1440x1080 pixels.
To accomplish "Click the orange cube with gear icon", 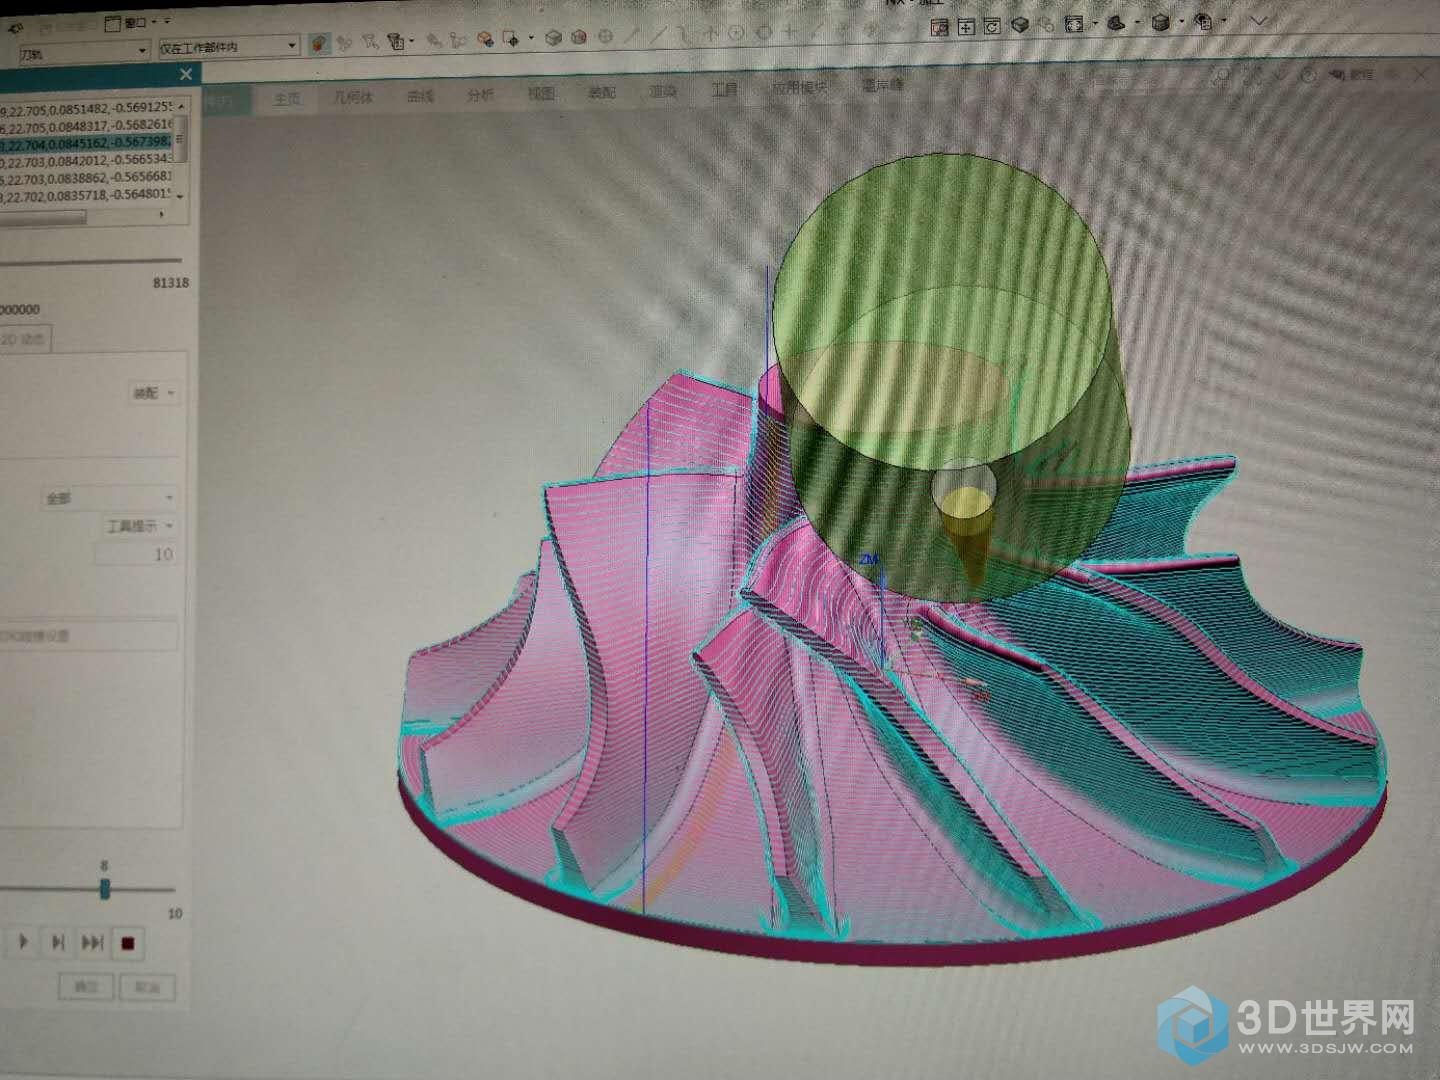I will (486, 40).
